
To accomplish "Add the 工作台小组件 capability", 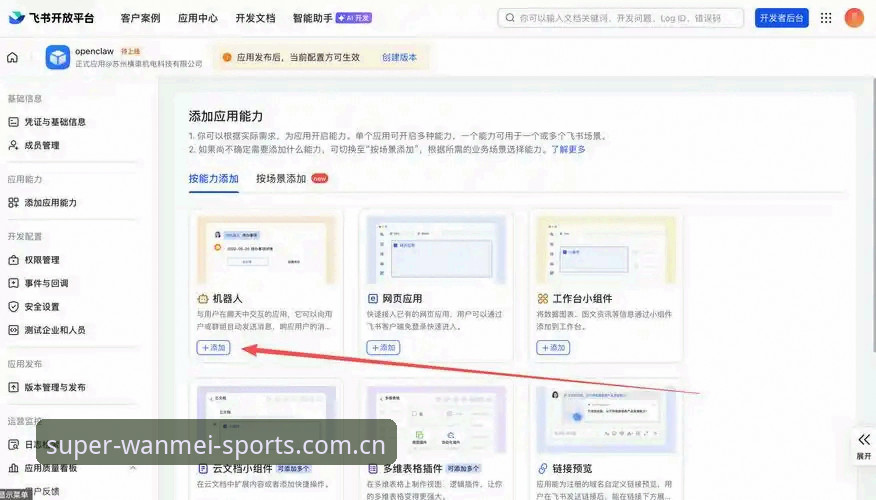I will pyautogui.click(x=553, y=347).
